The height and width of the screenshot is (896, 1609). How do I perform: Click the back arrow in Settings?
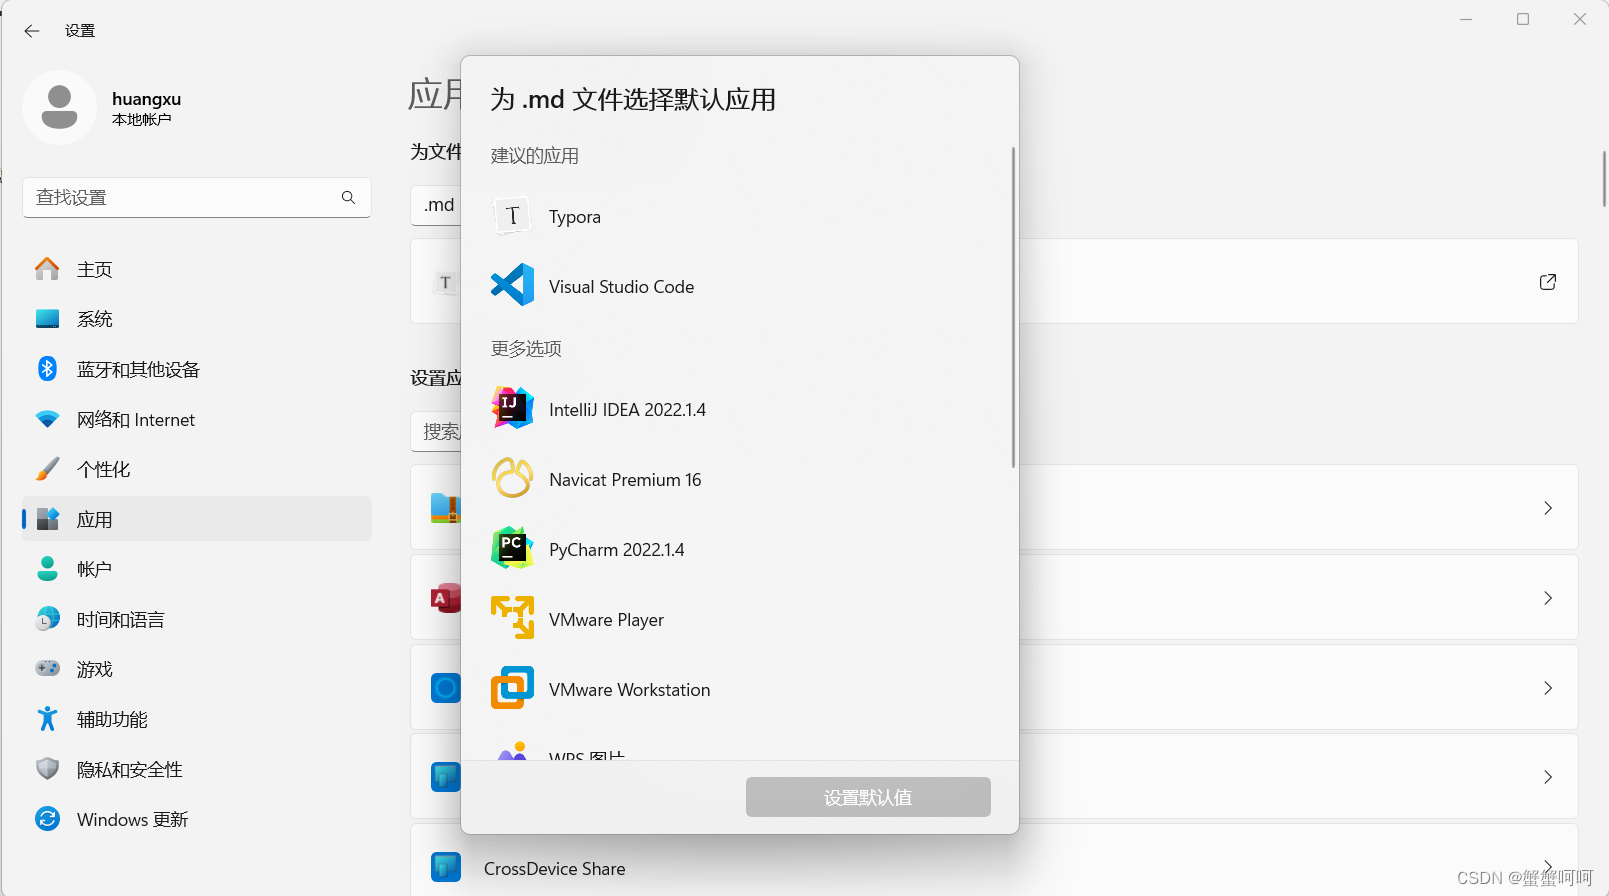32,31
